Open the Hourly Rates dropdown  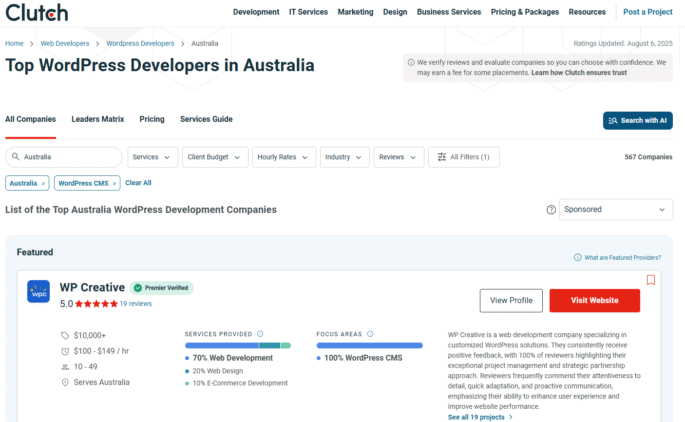click(x=284, y=157)
